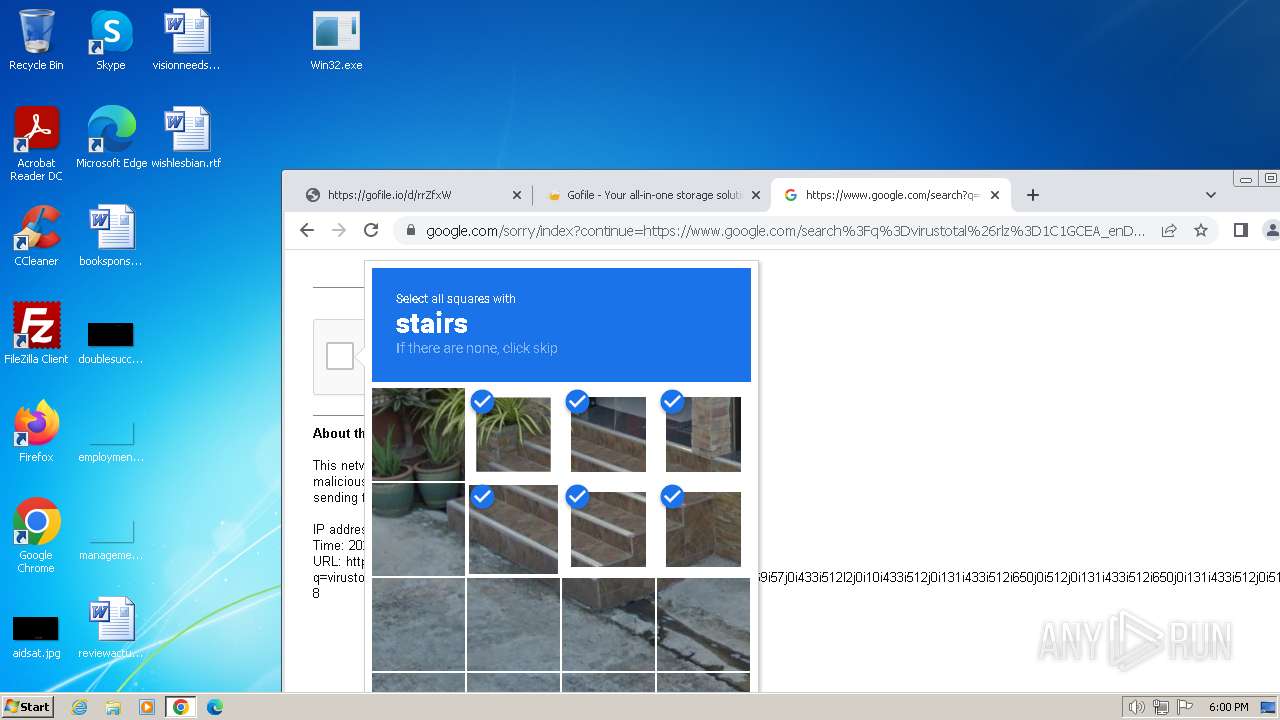The image size is (1280, 720).
Task: Click the Windows Start button
Action: [x=28, y=707]
